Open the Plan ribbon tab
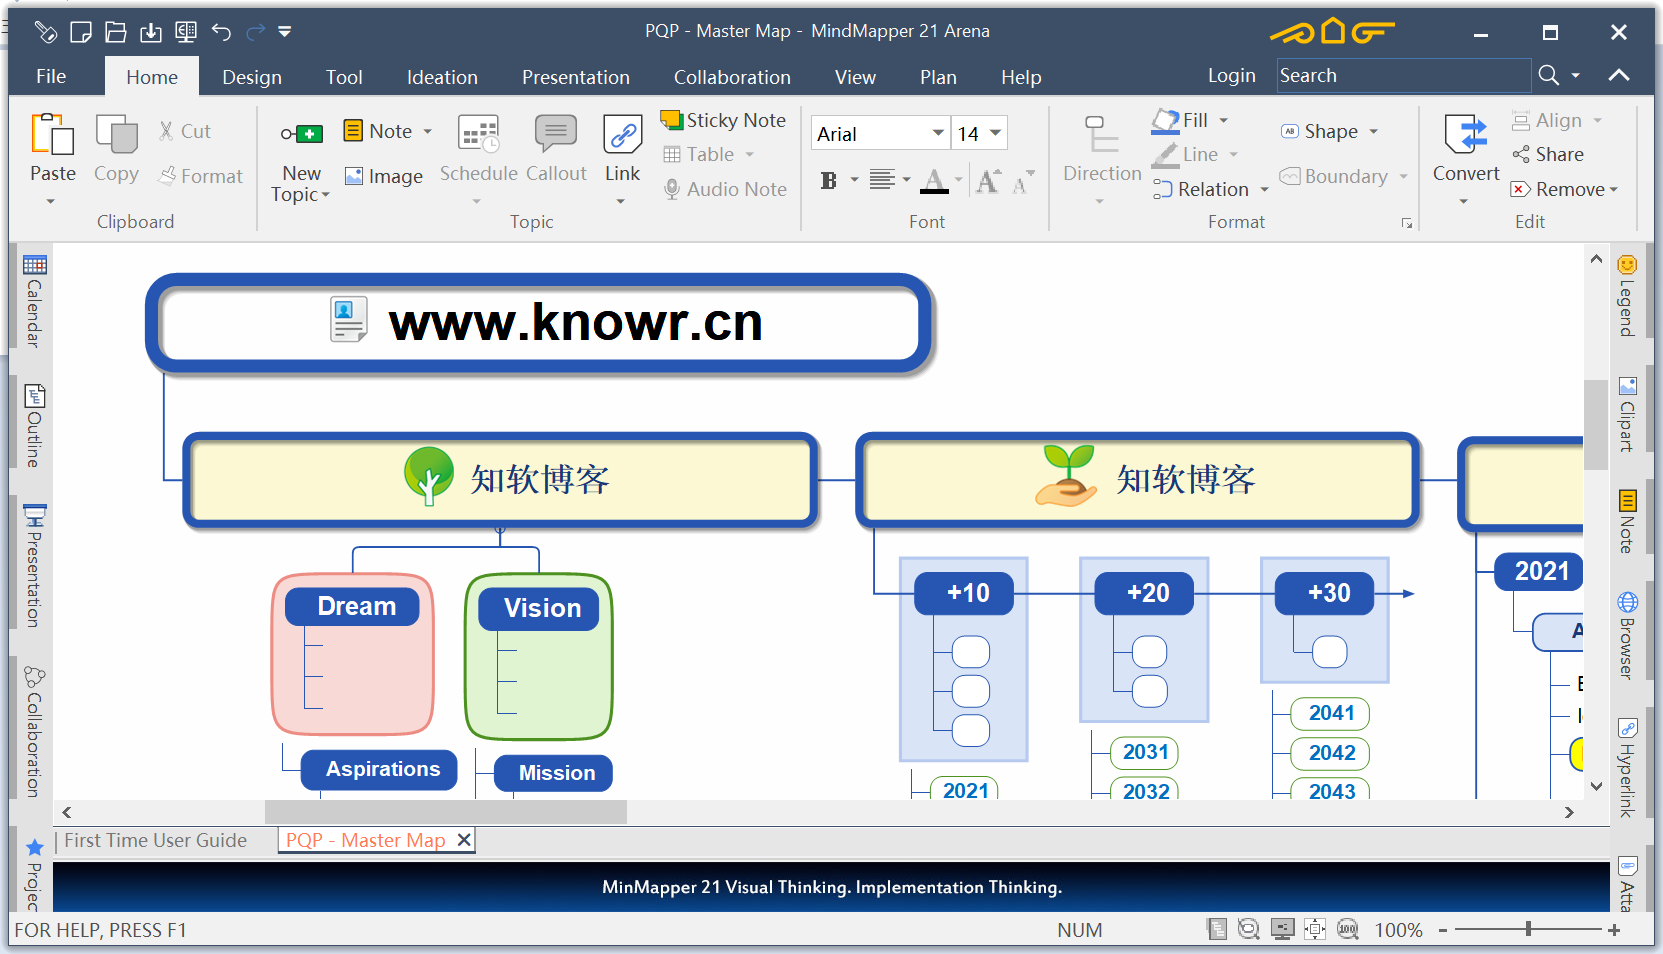 (x=938, y=77)
